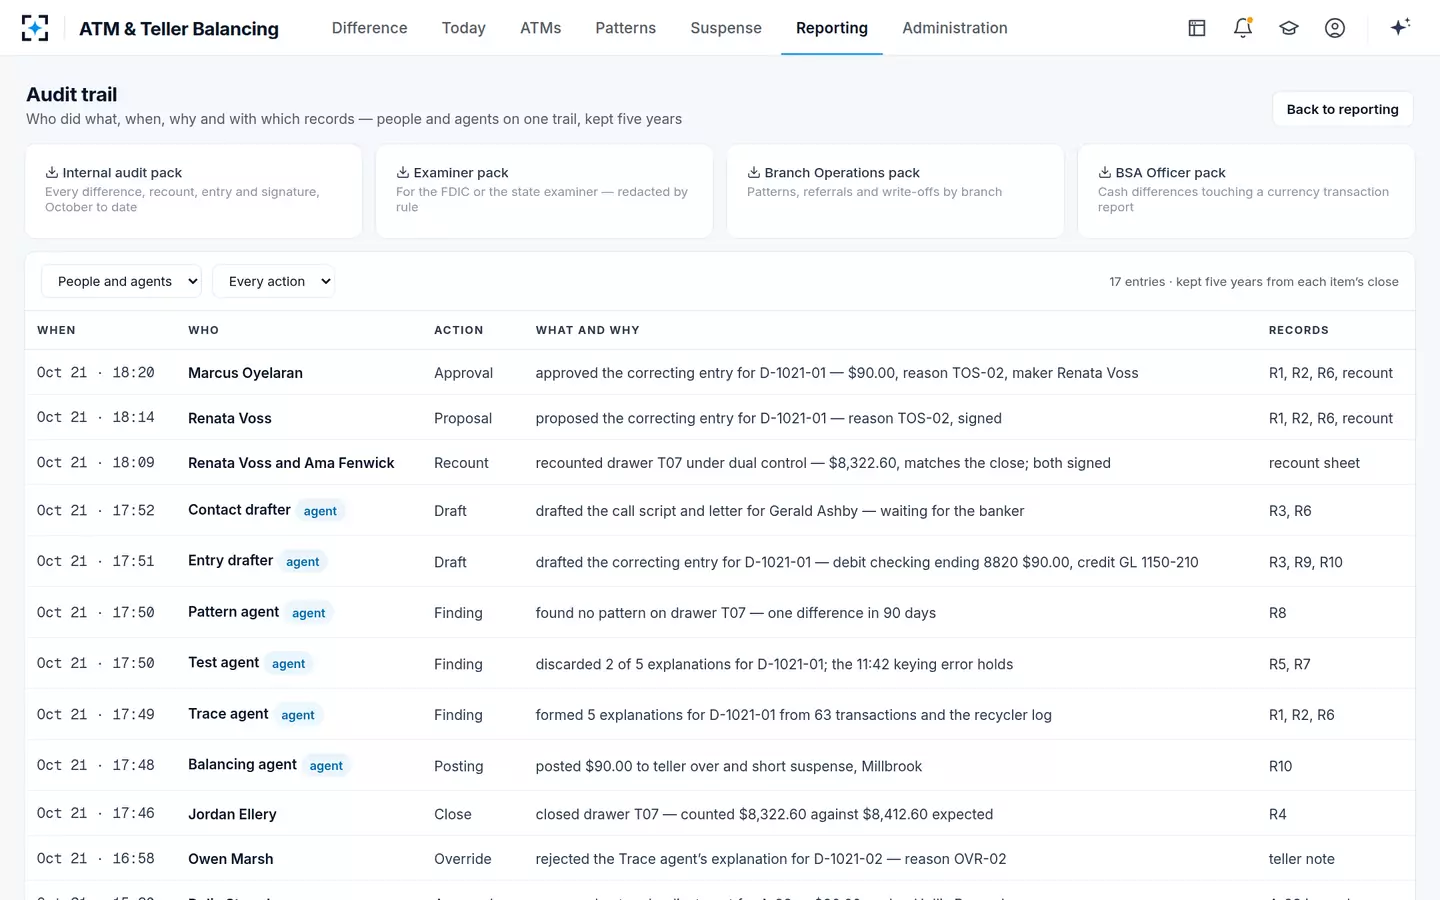Click the name Marcus Oyelaran
The height and width of the screenshot is (900, 1440).
tap(245, 373)
